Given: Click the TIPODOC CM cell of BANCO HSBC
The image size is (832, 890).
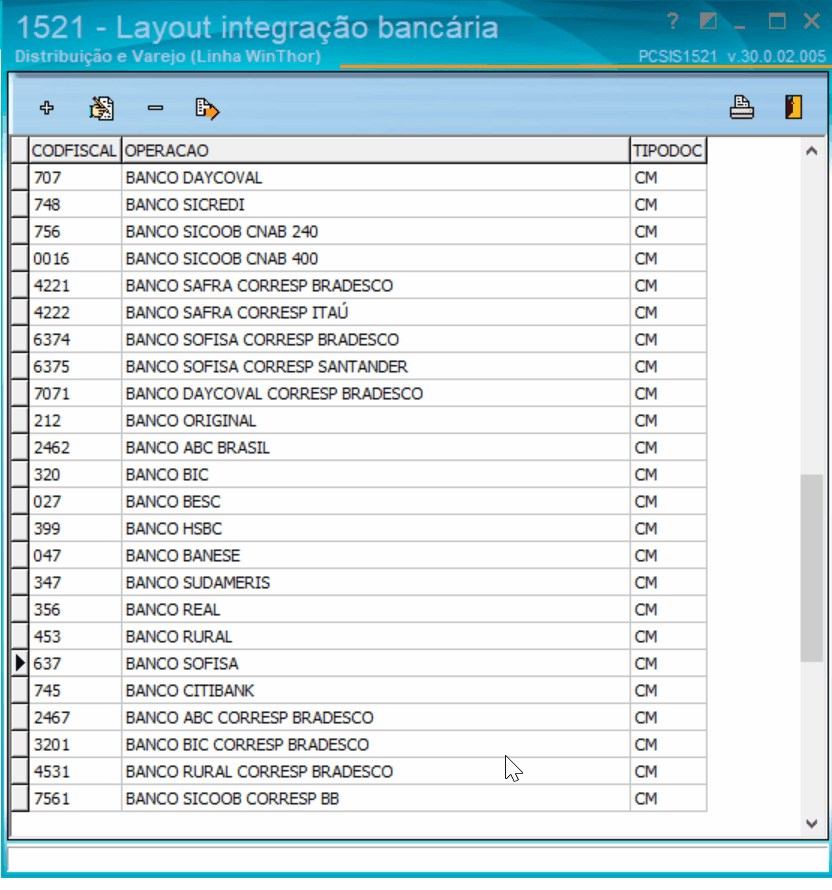Looking at the screenshot, I should [668, 528].
